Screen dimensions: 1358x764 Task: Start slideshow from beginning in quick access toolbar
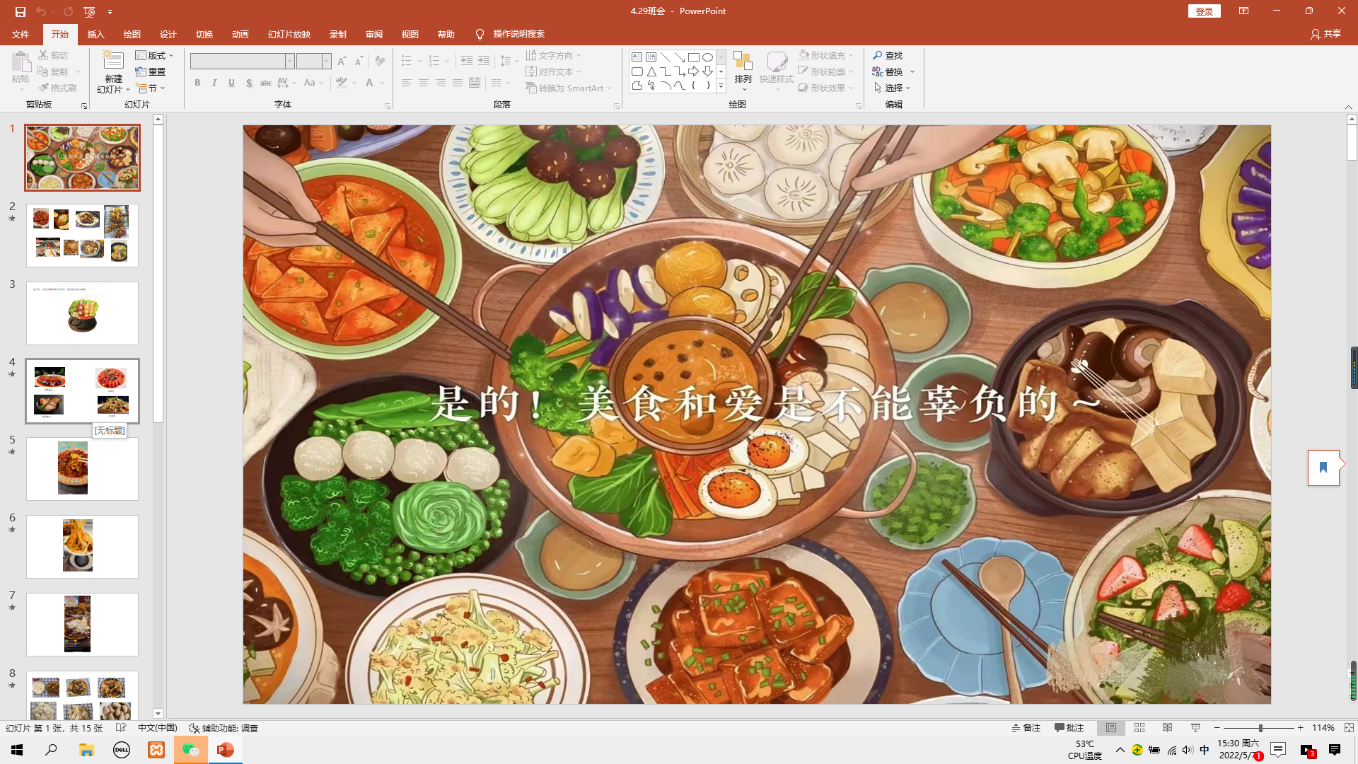tap(89, 11)
